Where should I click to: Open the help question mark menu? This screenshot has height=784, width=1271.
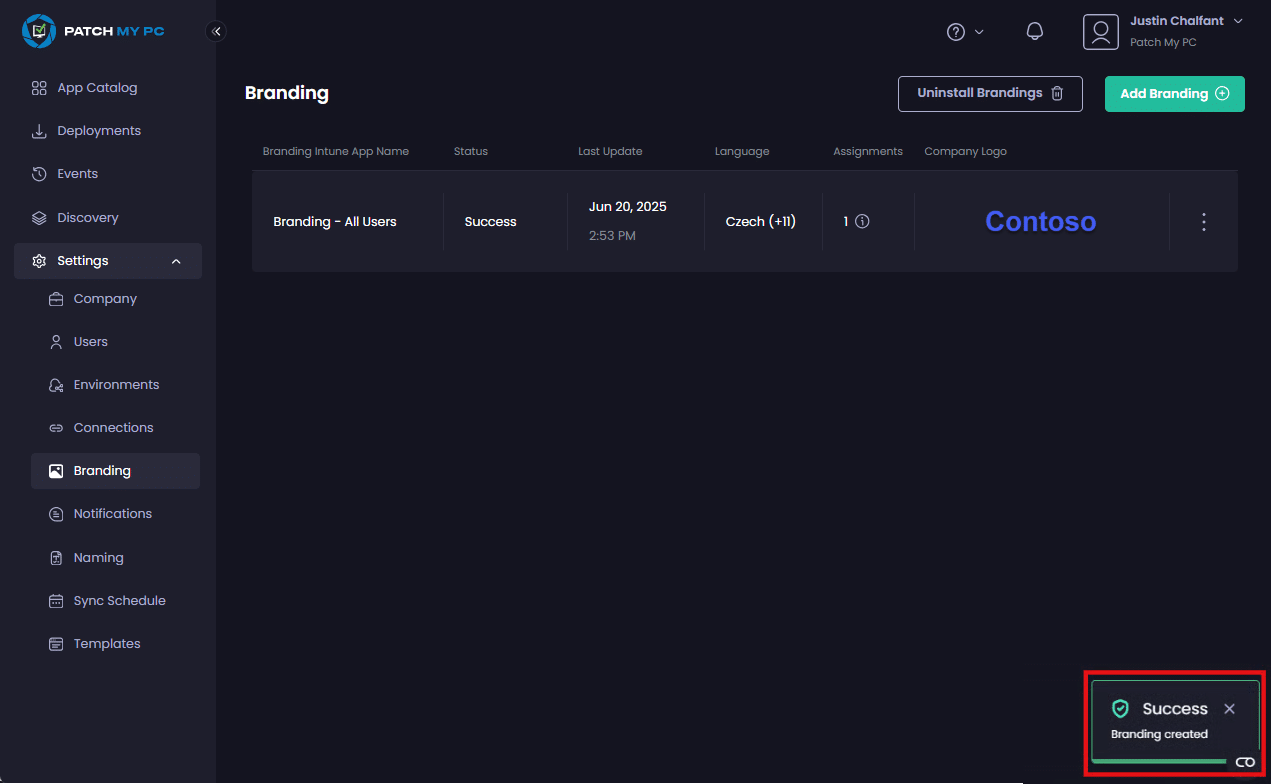tap(964, 32)
